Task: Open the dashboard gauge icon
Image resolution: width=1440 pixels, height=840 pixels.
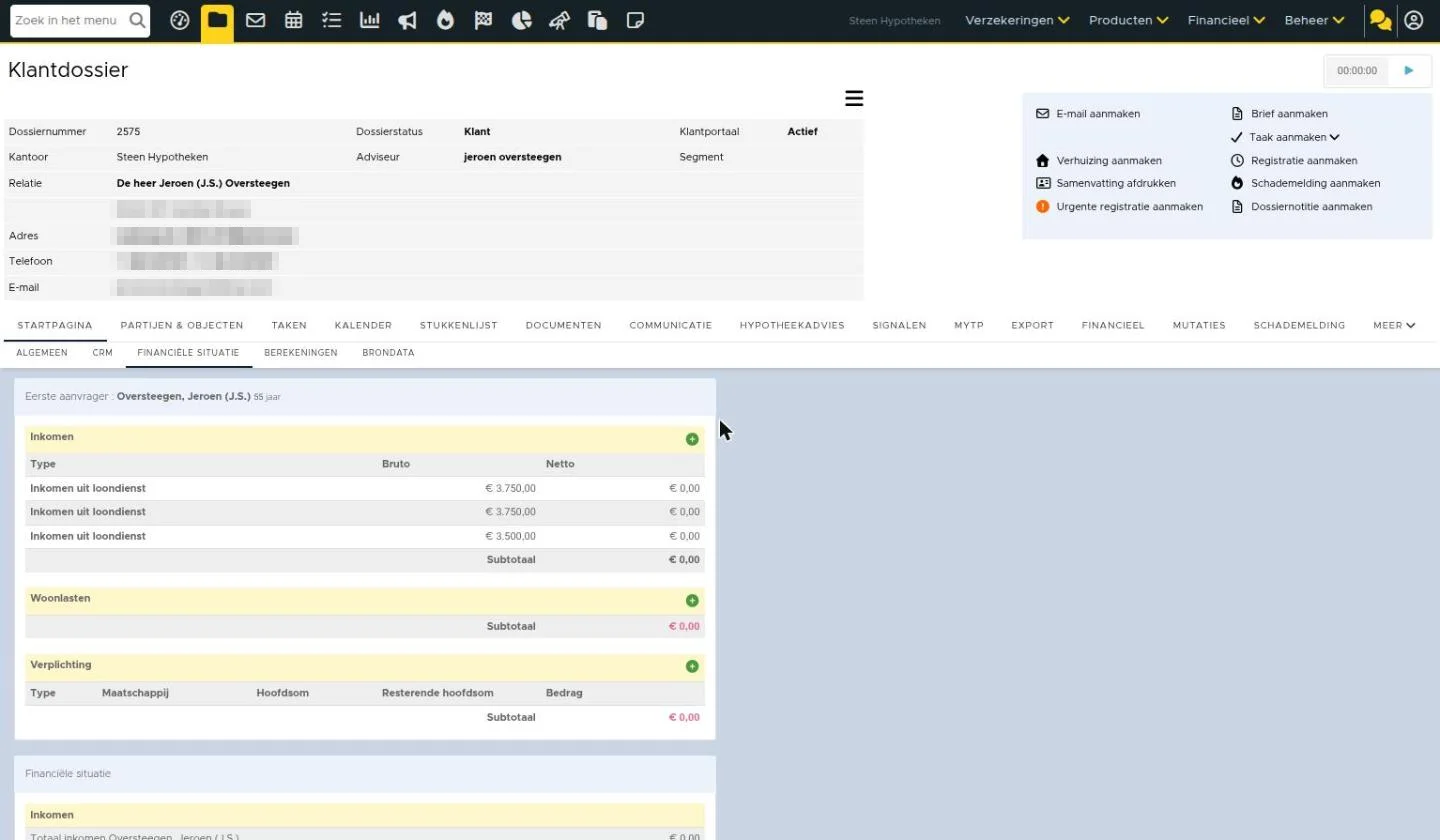Action: (x=180, y=20)
